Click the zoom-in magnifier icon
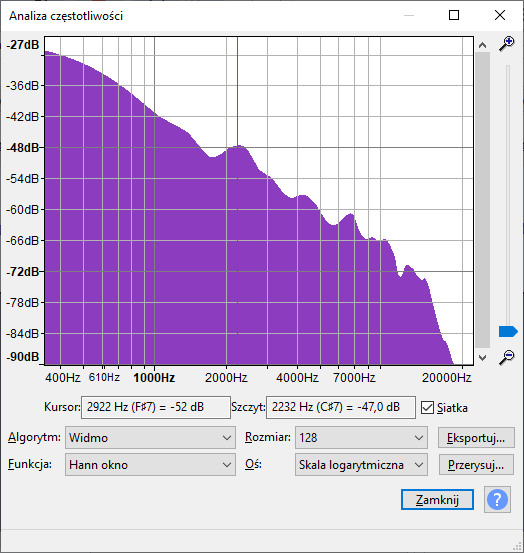This screenshot has width=524, height=553. (x=507, y=44)
